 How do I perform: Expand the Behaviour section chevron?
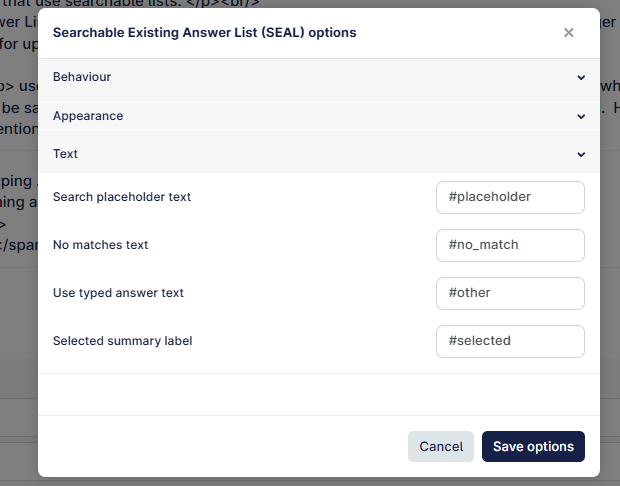tap(581, 78)
